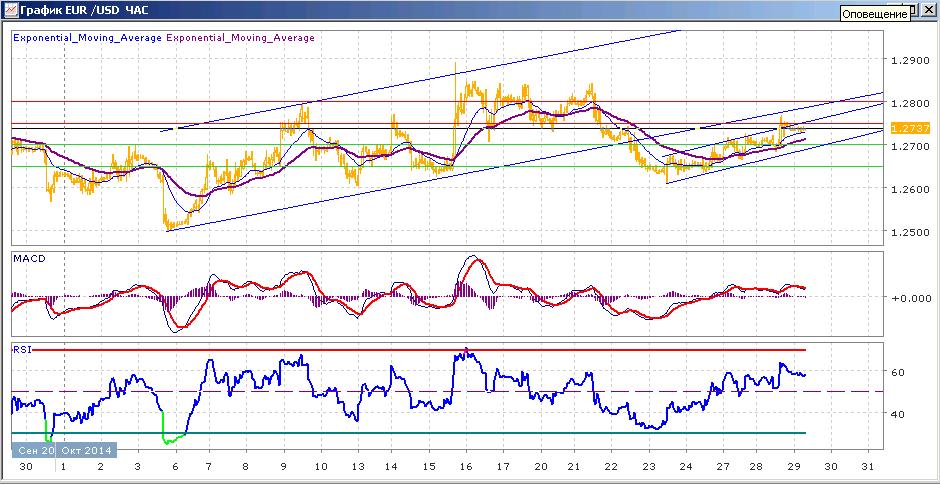
Task: Click date 23 on the time axis
Action: (649, 466)
